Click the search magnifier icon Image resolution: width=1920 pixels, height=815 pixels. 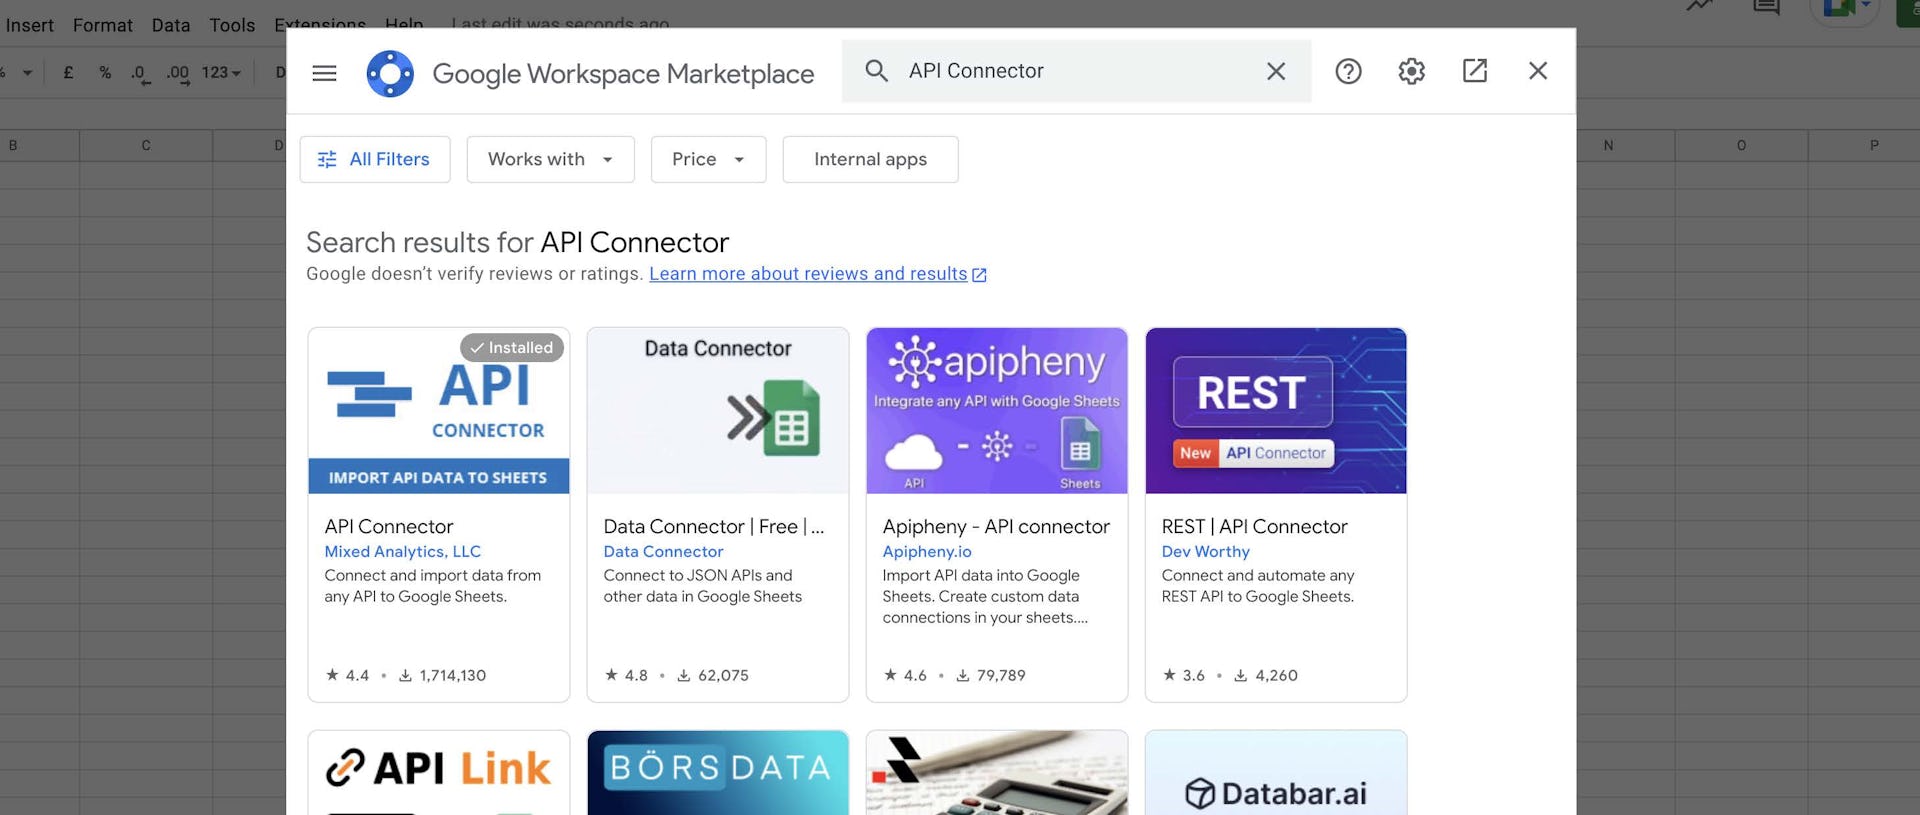click(x=876, y=71)
